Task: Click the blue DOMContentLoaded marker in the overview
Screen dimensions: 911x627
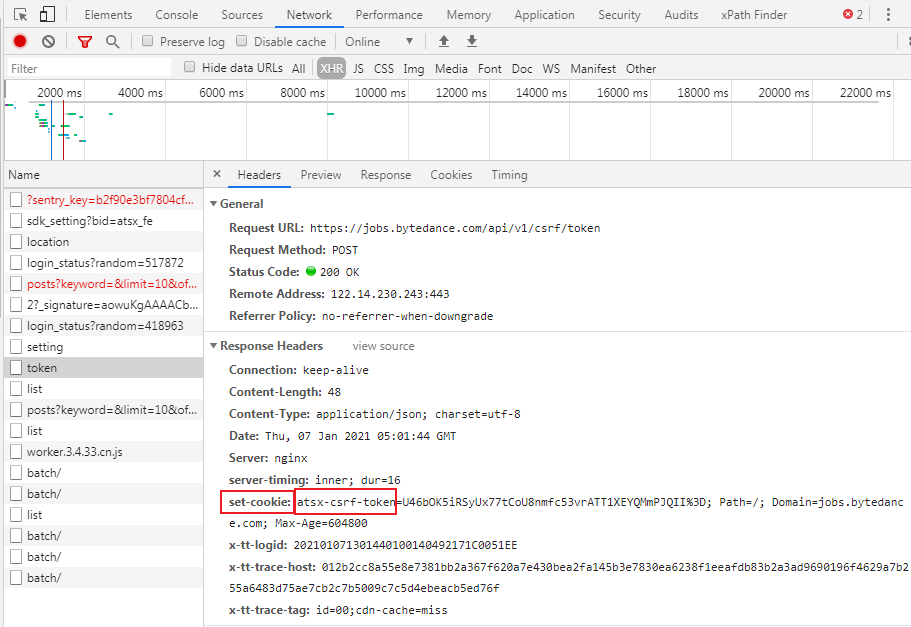Action: tap(51, 130)
